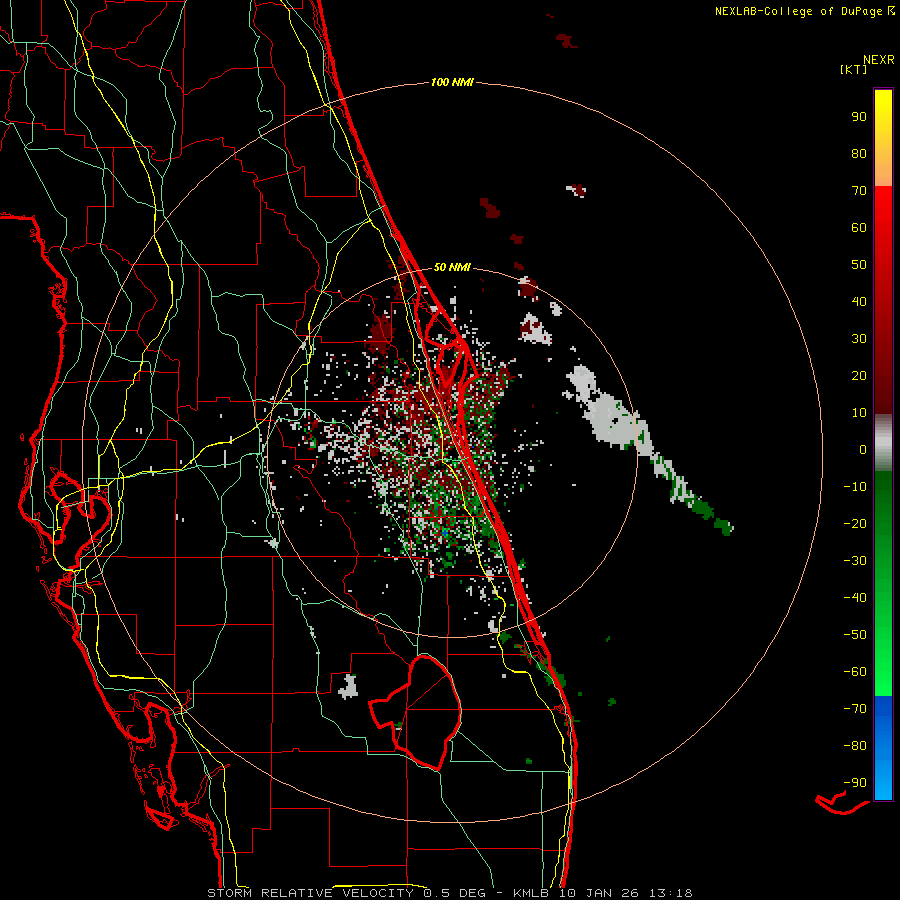
Task: Select the -10 knot scale label
Action: pyautogui.click(x=855, y=487)
